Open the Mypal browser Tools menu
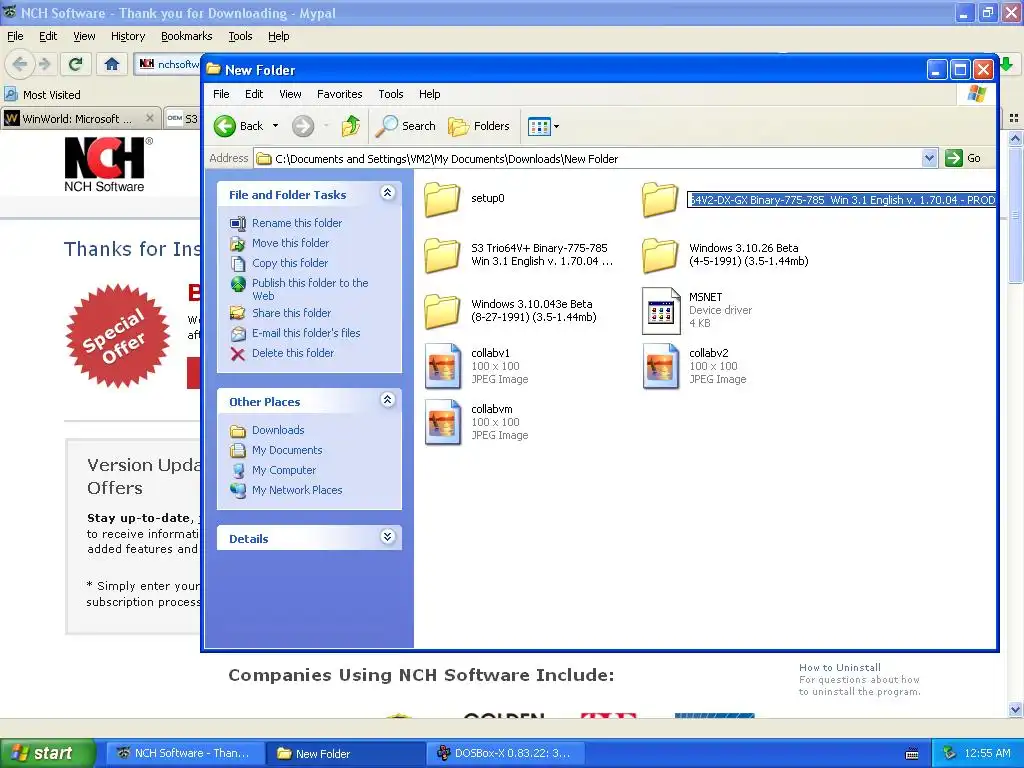Viewport: 1024px width, 768px height. coord(240,37)
